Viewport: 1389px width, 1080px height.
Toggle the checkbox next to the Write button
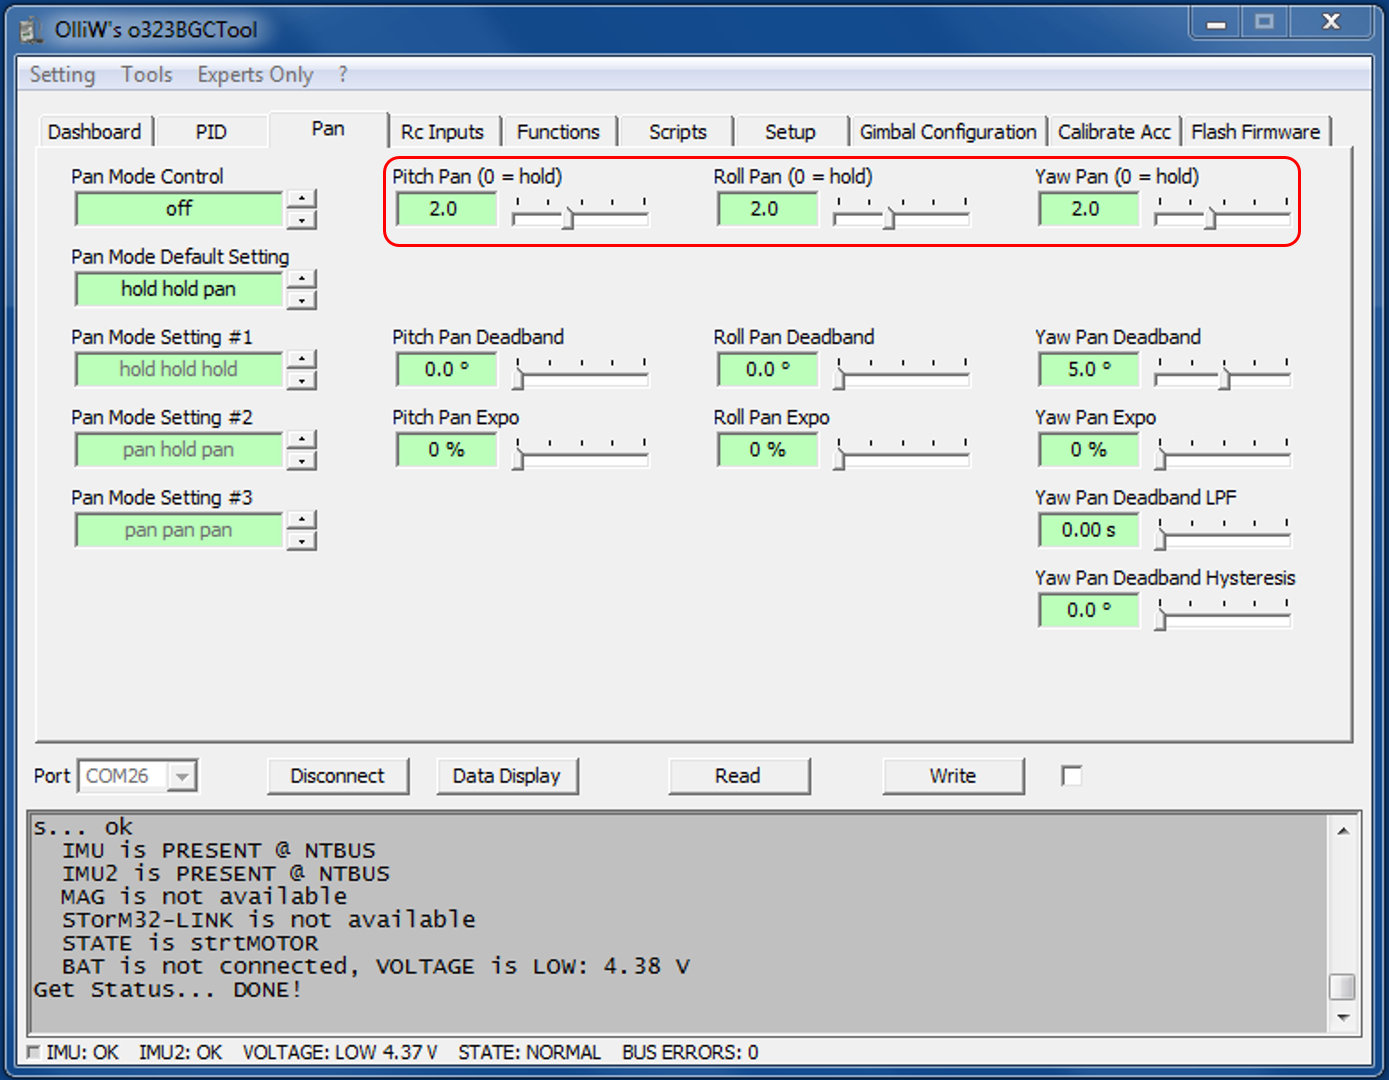coord(1071,776)
